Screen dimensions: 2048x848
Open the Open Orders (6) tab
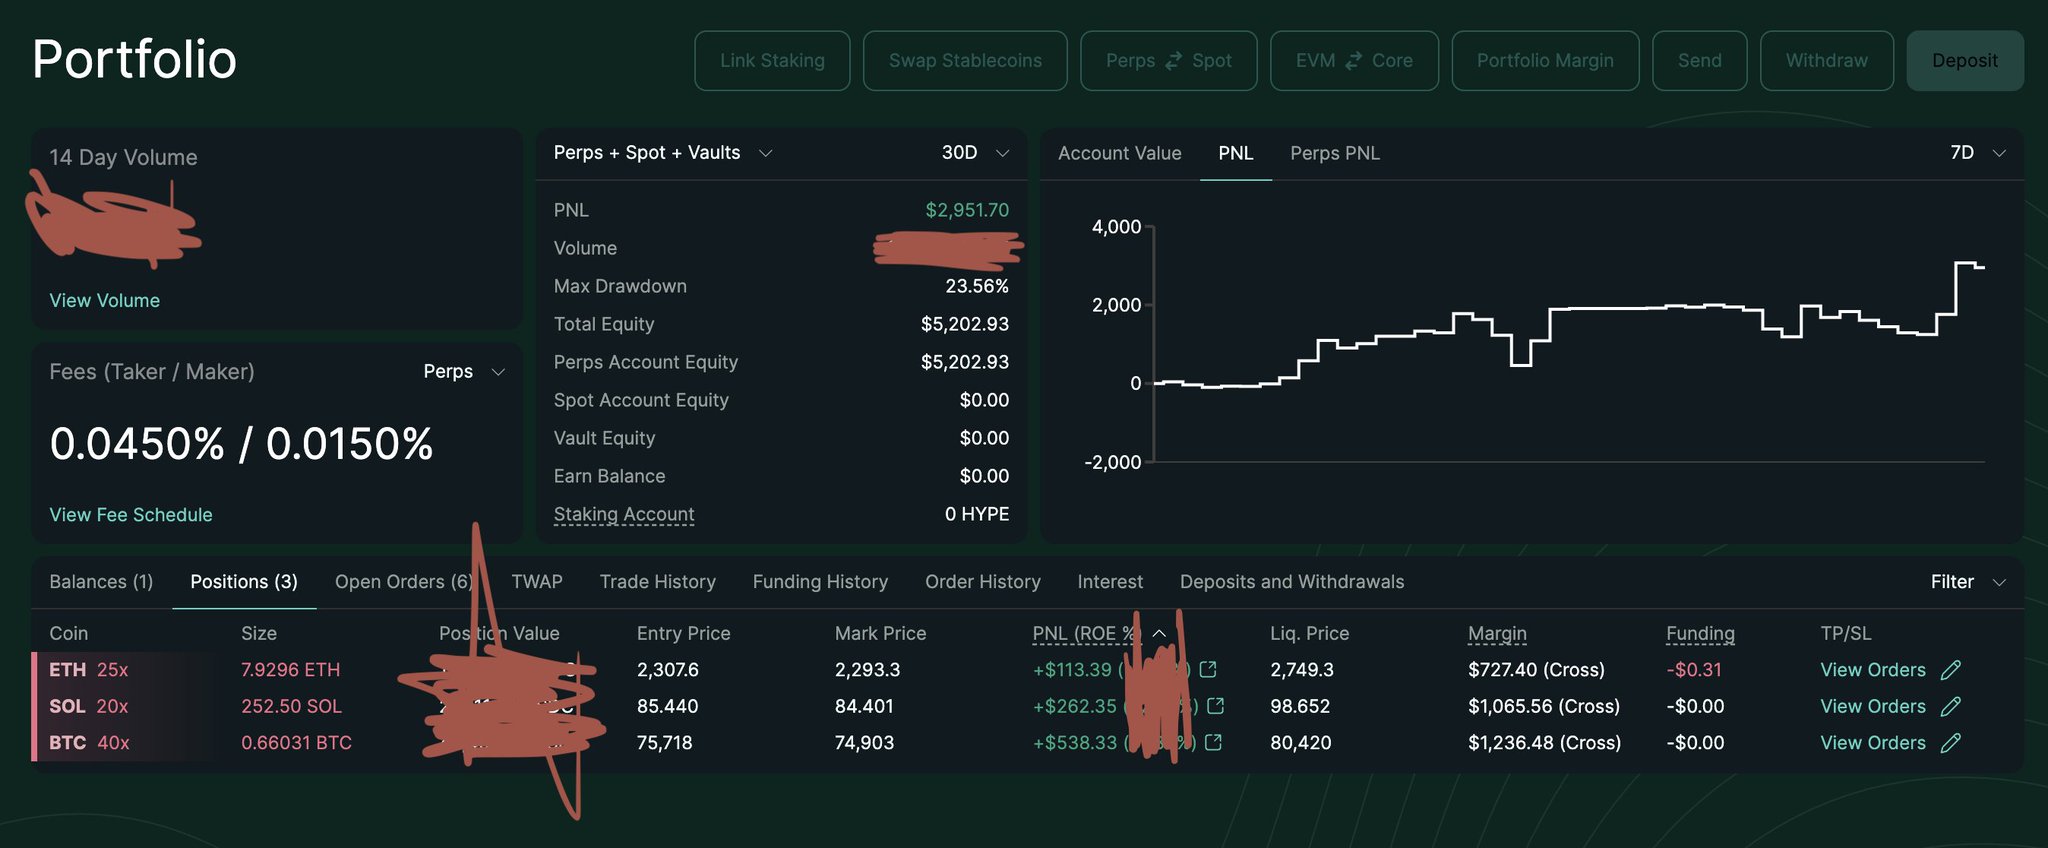(x=403, y=582)
